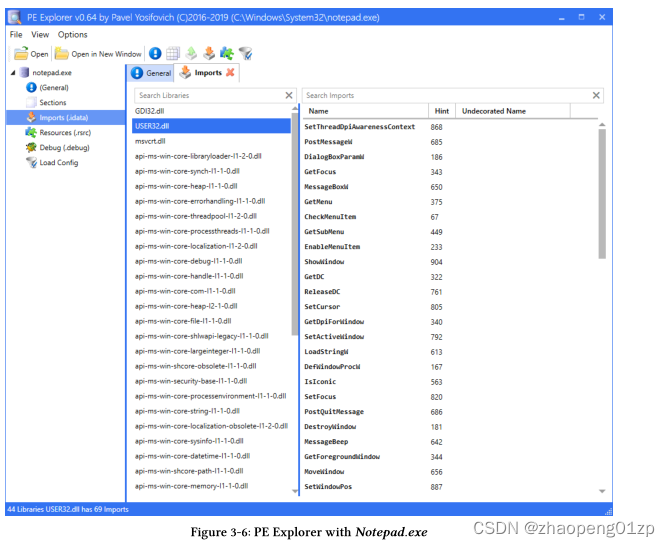Select PostQuitMessage import row
The width and height of the screenshot is (670, 547).
pos(449,412)
